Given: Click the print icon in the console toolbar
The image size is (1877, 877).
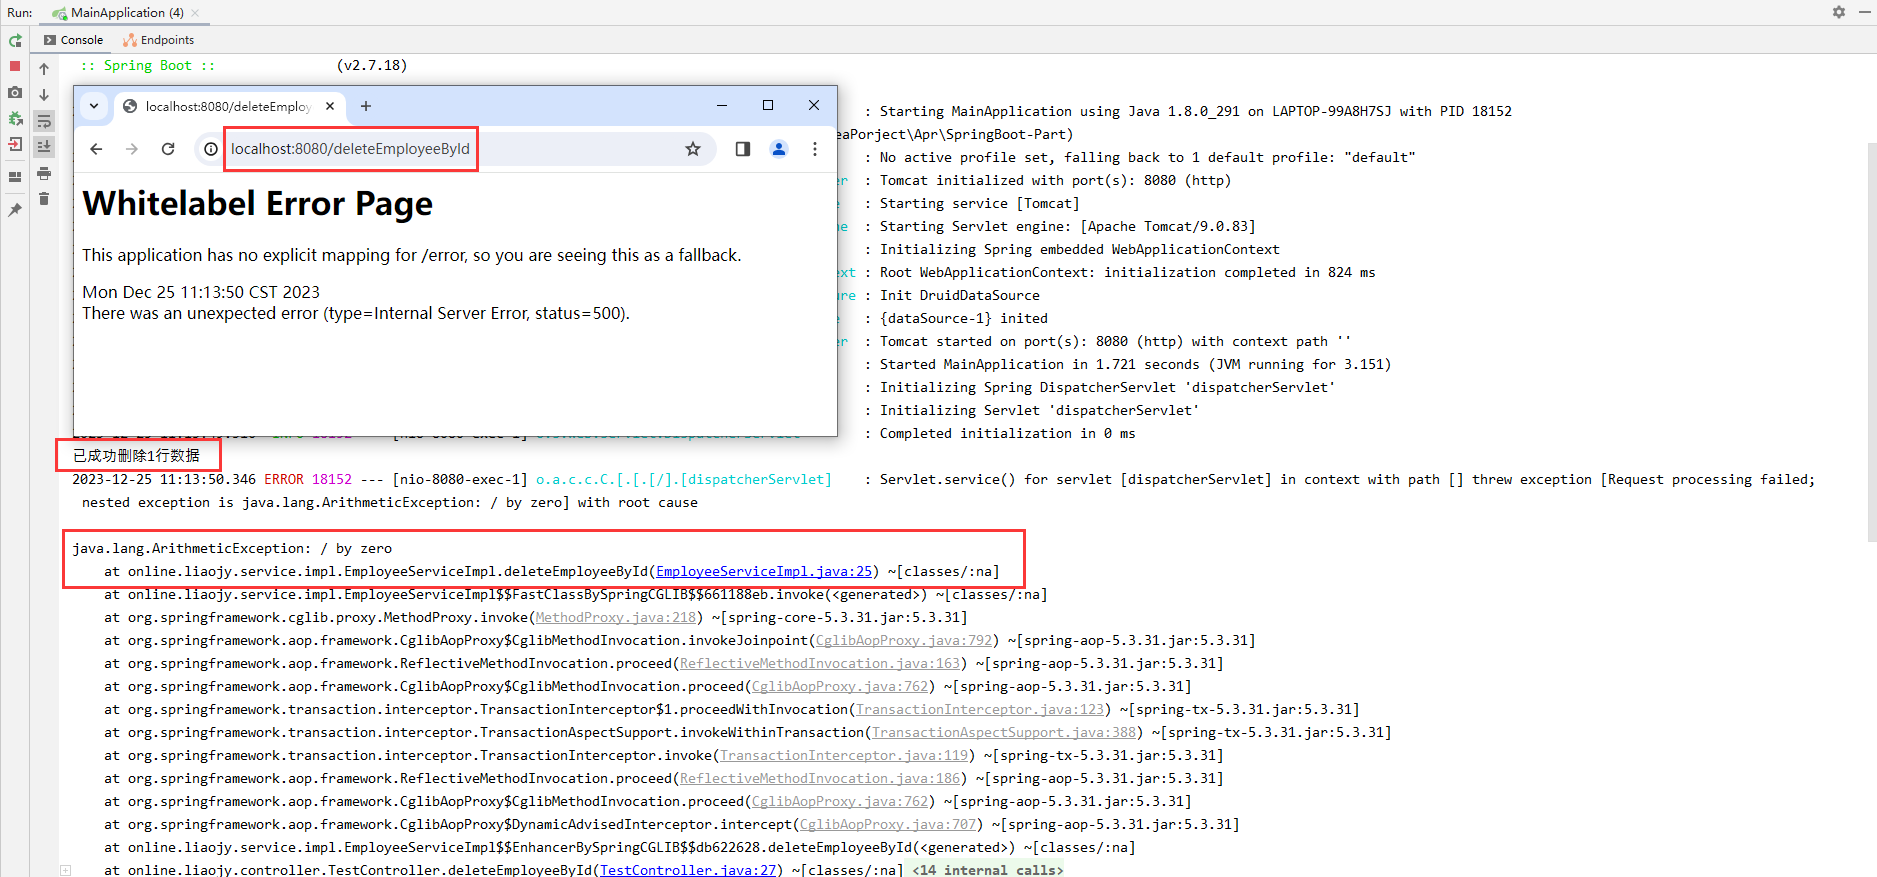Looking at the screenshot, I should 44,173.
